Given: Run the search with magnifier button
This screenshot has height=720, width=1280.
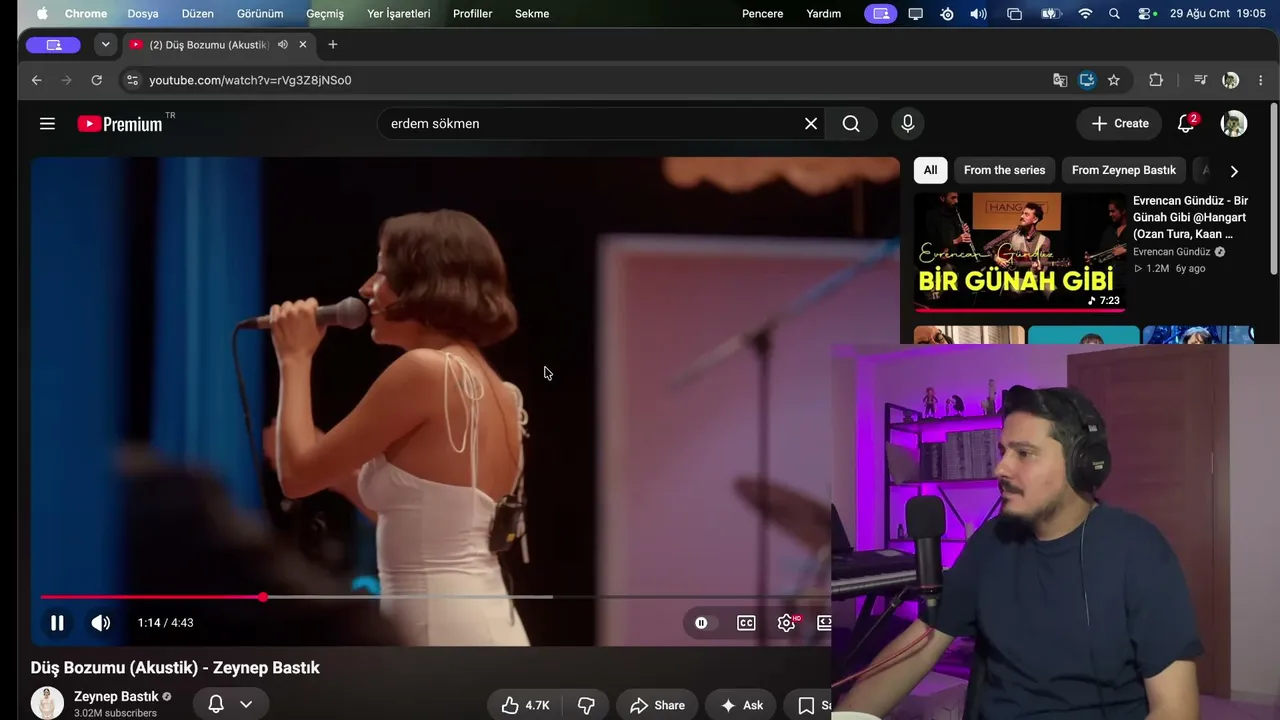Looking at the screenshot, I should point(851,124).
